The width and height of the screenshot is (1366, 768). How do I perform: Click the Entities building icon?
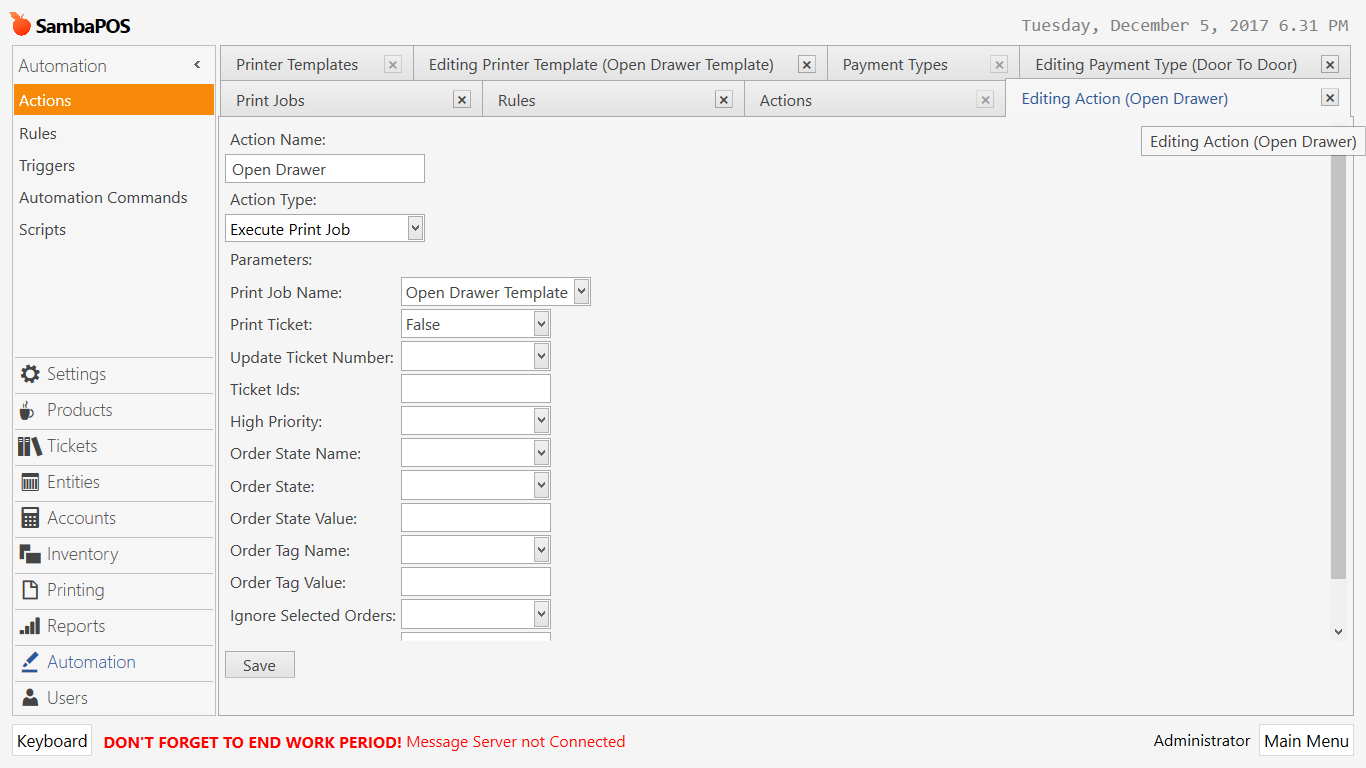tap(30, 482)
